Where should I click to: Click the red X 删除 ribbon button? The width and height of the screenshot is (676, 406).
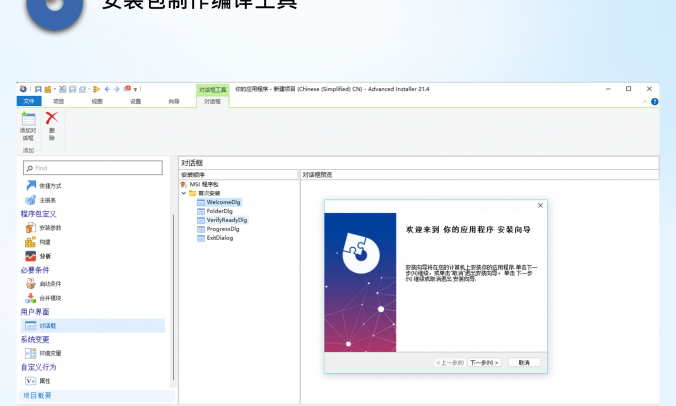coord(52,126)
